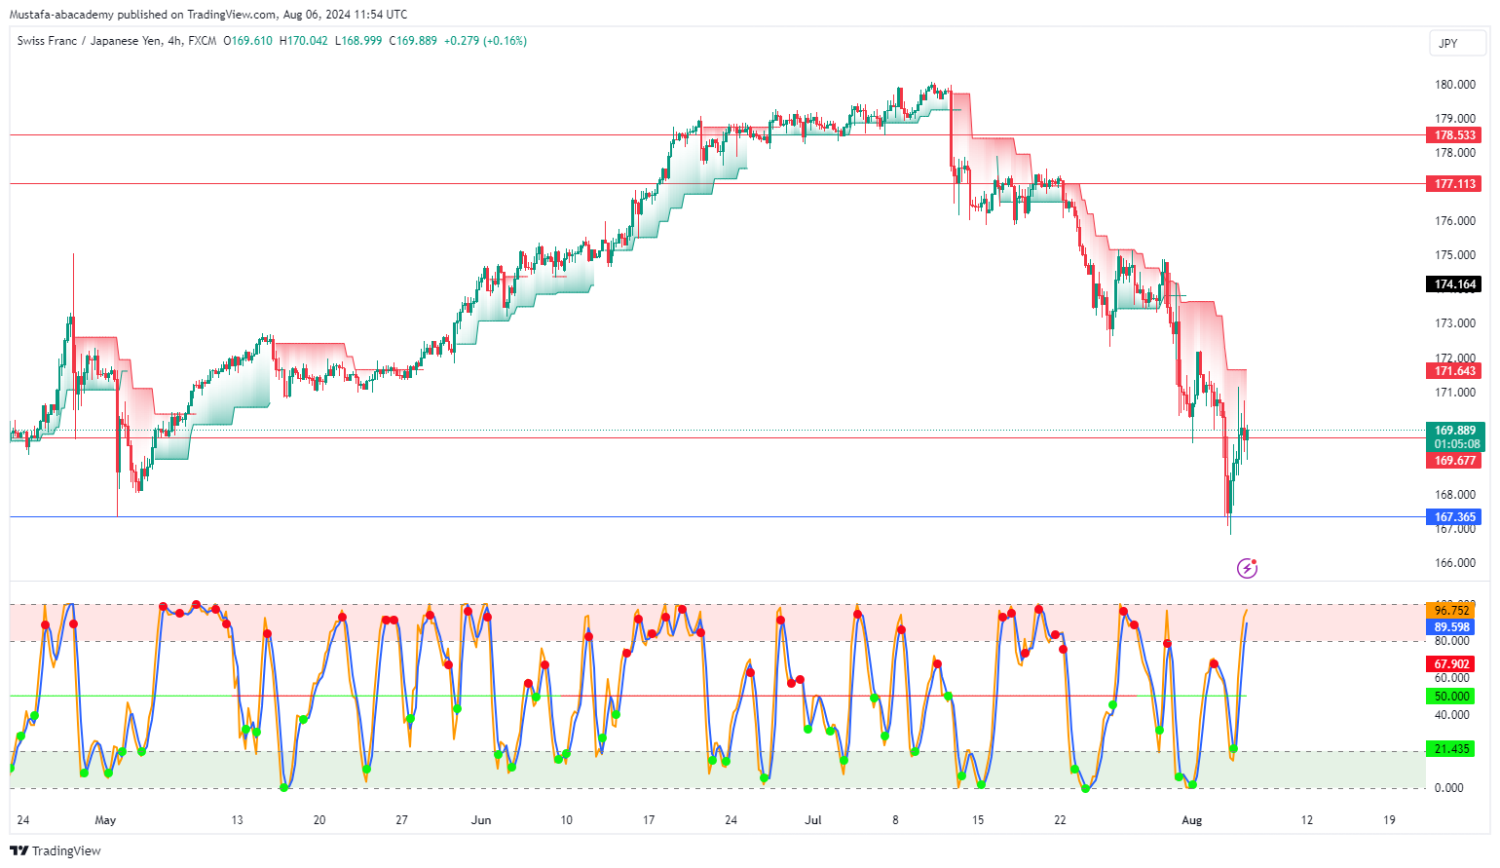
Task: Click the H170.042 high value in header
Action: coord(303,41)
